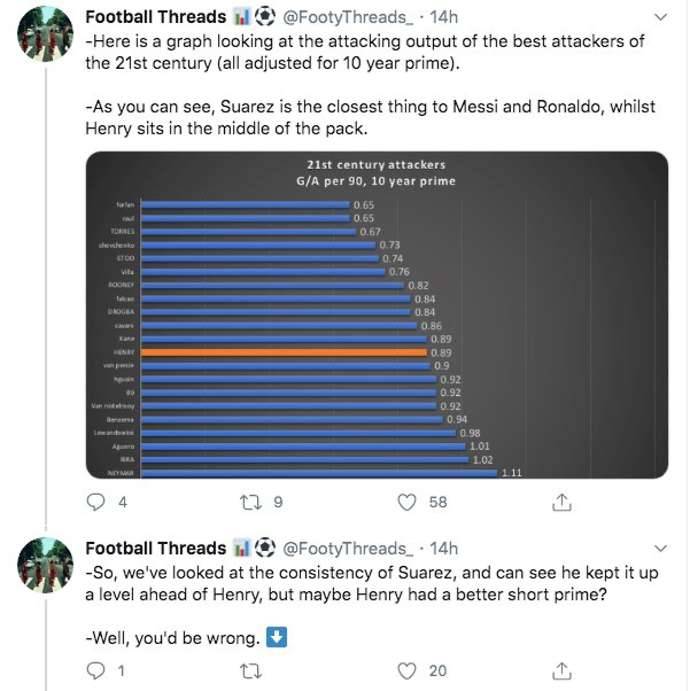Retweet the 21st century attackers tweet
690x691 pixels.
pyautogui.click(x=253, y=502)
